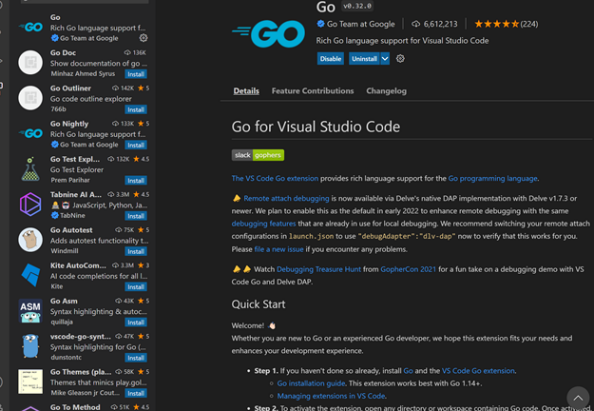Open 'The VS Code Go extension' link
Screen dimensions: 594x411
click(x=275, y=178)
